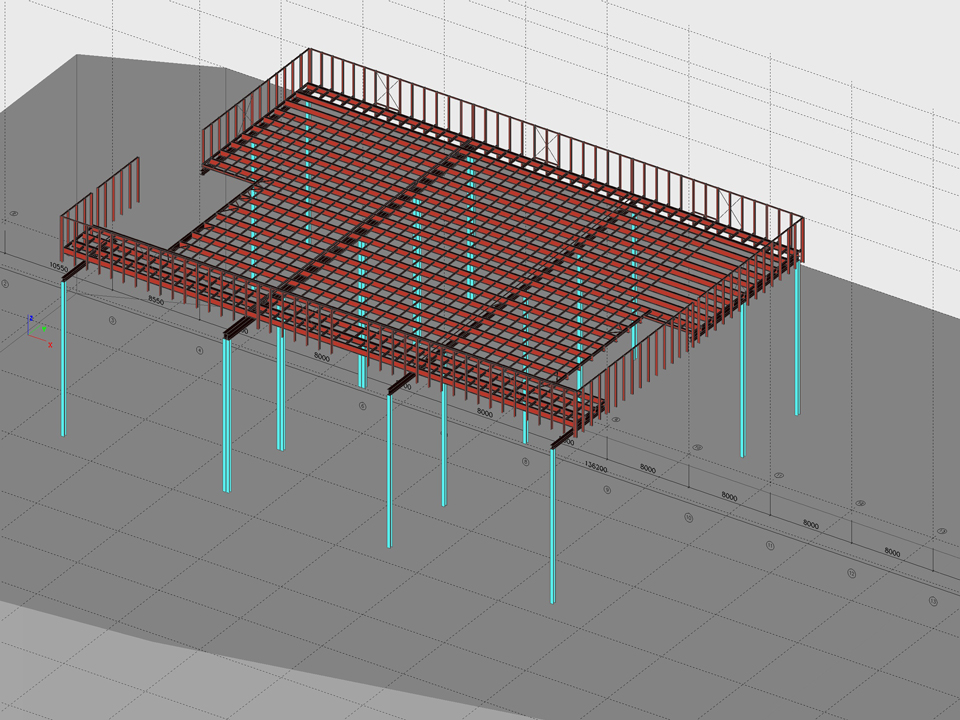This screenshot has height=720, width=960.
Task: Click the XYZ coordinate axis gizmo
Action: click(37, 329)
